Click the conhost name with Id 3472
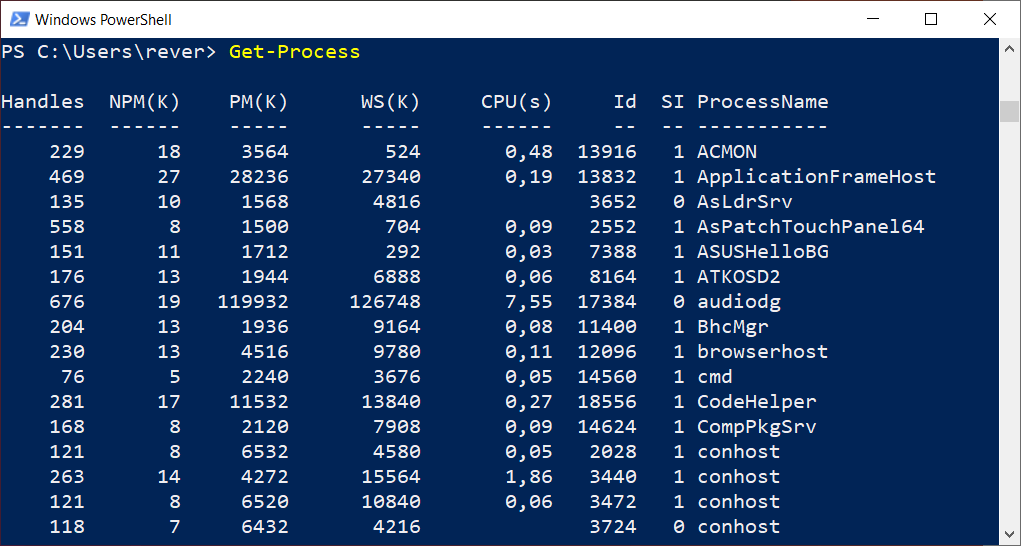 [x=739, y=502]
